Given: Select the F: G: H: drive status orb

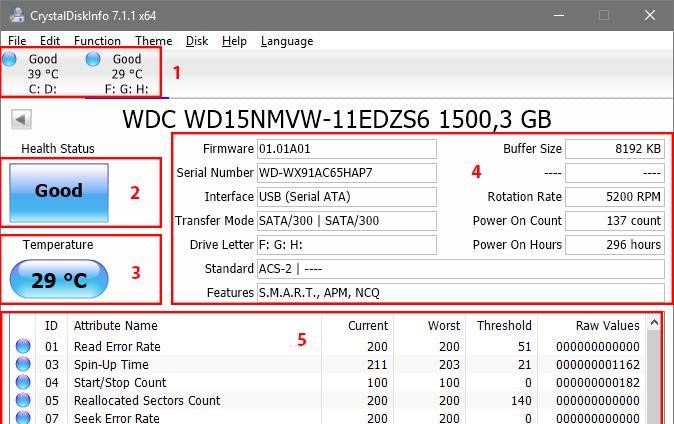Looking at the screenshot, I should coord(94,60).
